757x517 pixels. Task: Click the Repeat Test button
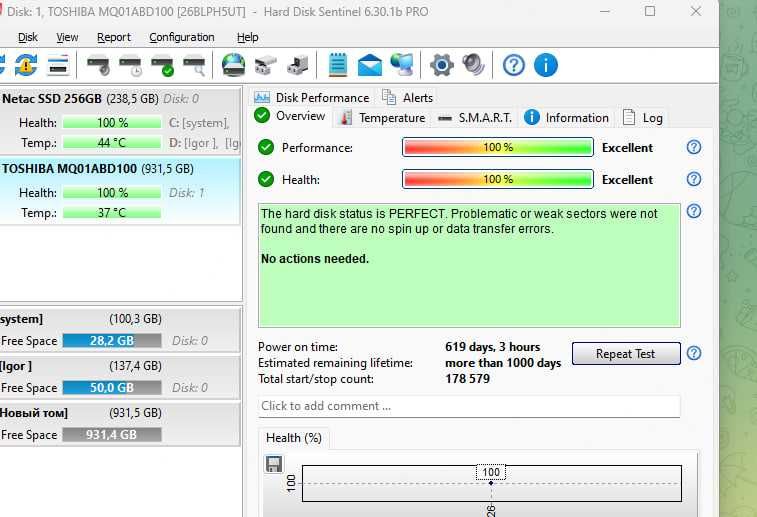tap(626, 354)
